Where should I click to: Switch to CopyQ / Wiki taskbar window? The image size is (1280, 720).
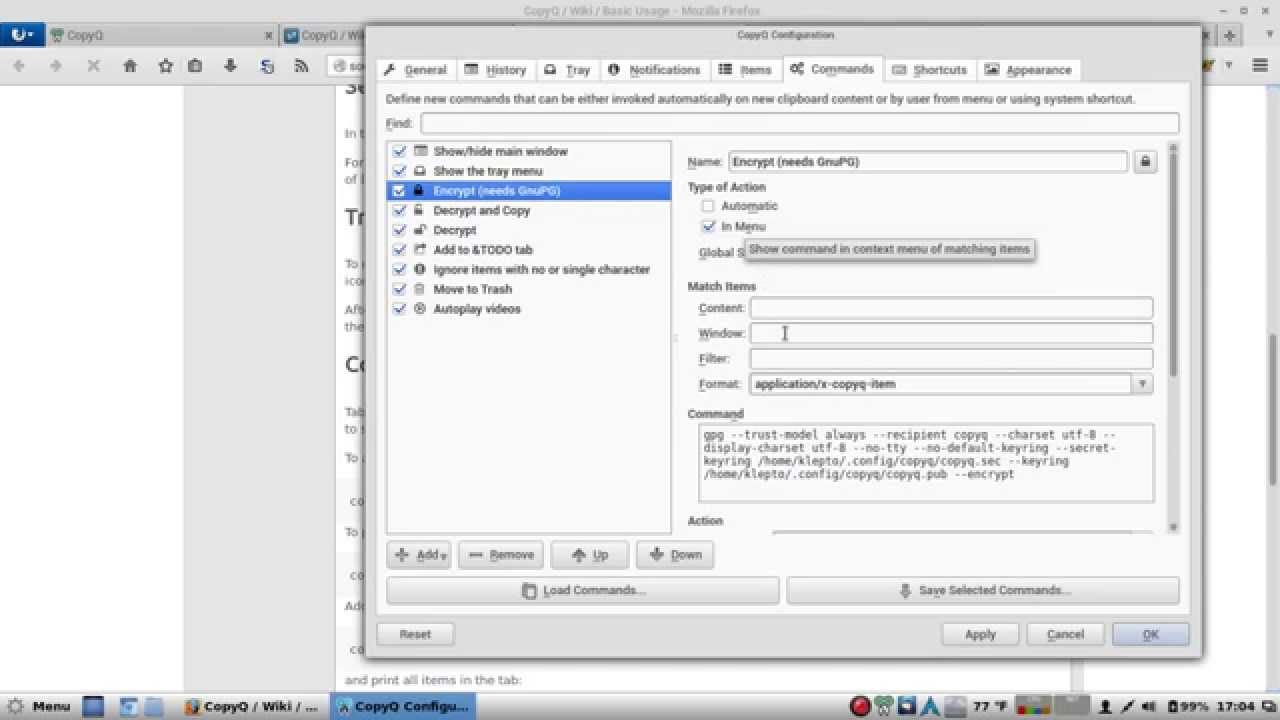click(x=254, y=706)
